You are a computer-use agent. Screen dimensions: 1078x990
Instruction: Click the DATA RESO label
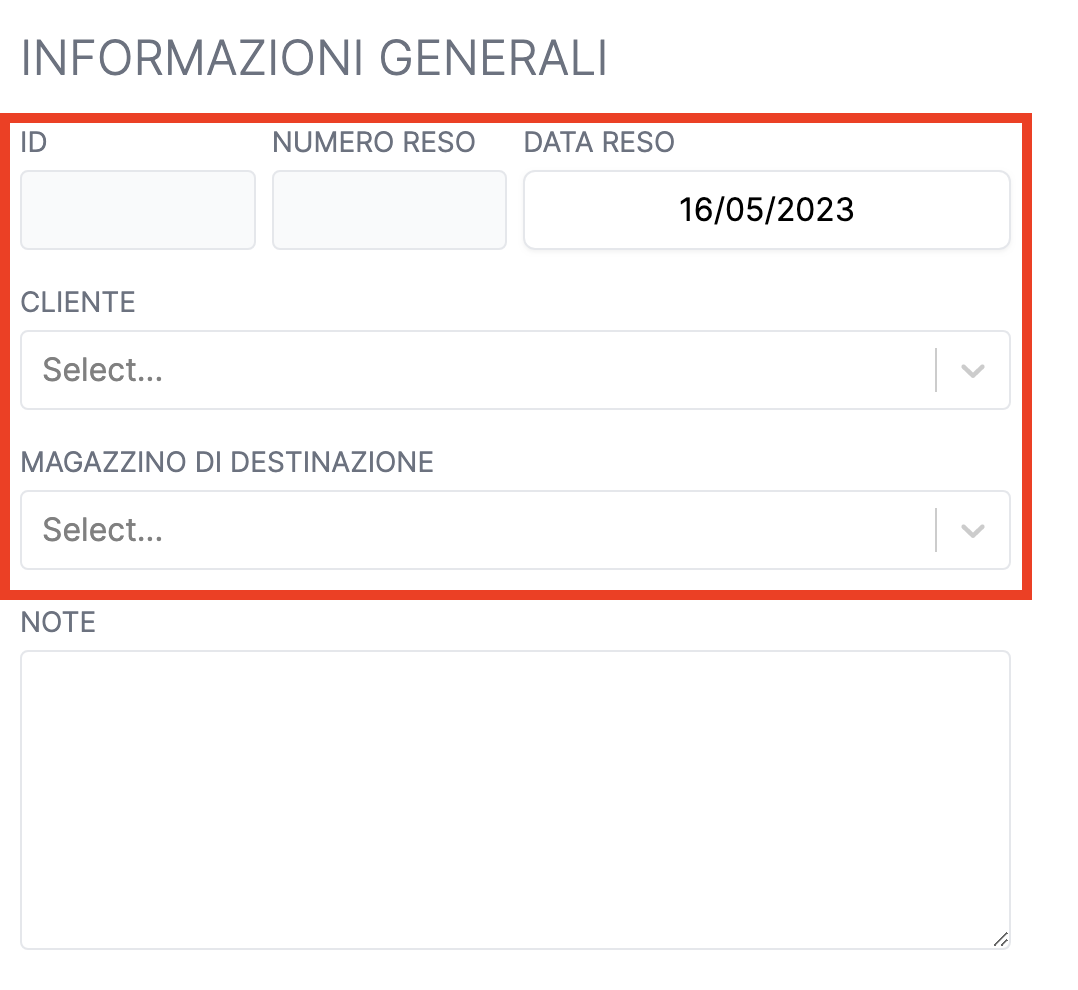(x=599, y=142)
